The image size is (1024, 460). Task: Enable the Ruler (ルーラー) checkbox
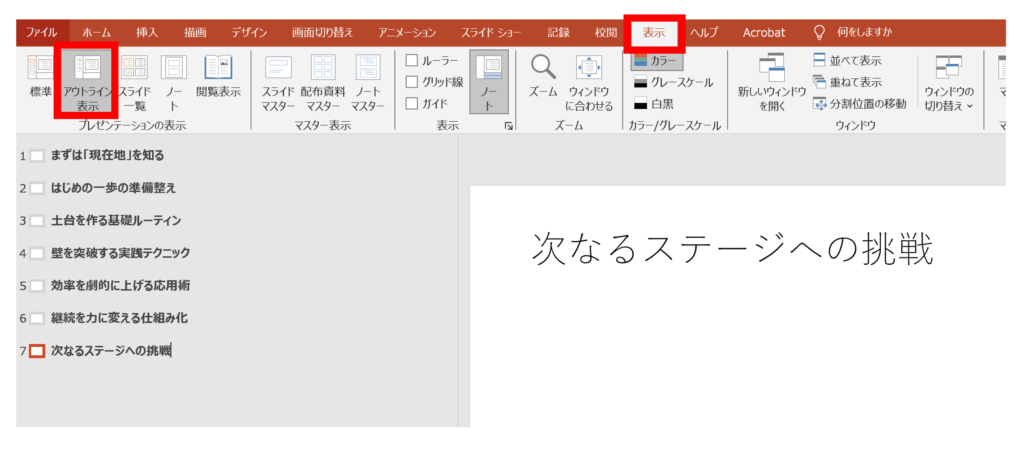(411, 61)
